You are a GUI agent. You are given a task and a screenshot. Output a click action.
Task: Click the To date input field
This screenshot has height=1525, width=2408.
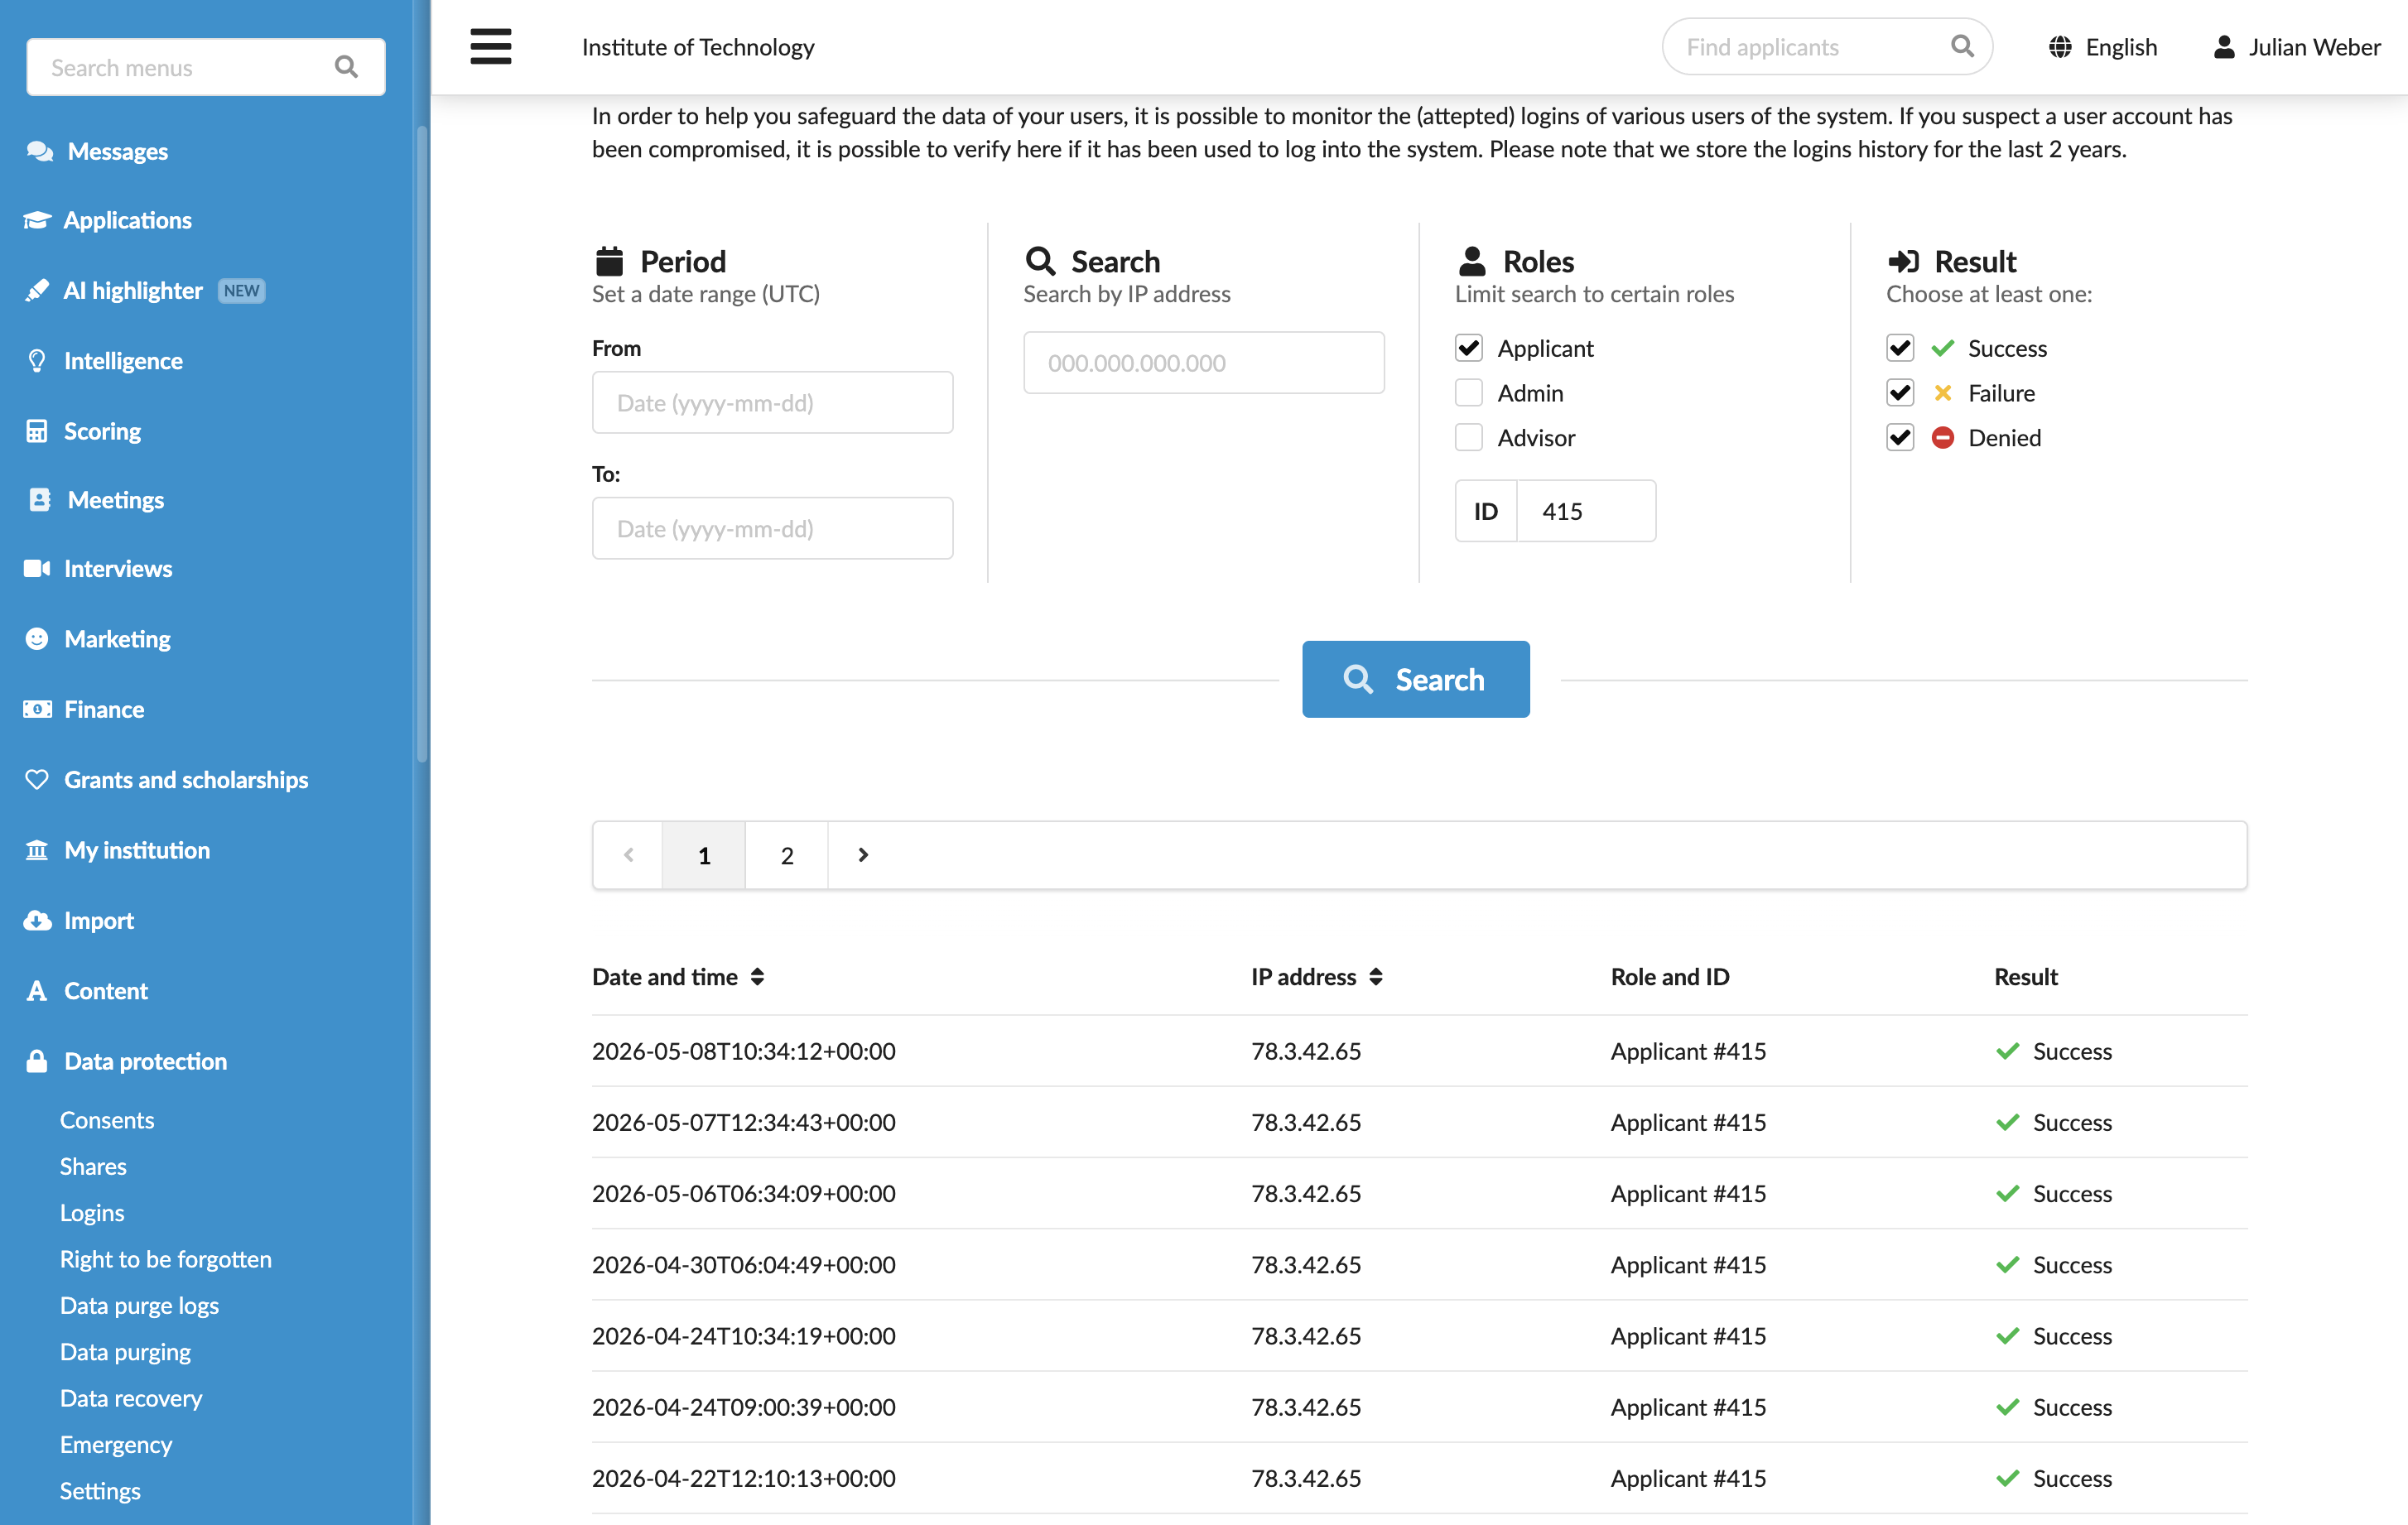[x=772, y=528]
